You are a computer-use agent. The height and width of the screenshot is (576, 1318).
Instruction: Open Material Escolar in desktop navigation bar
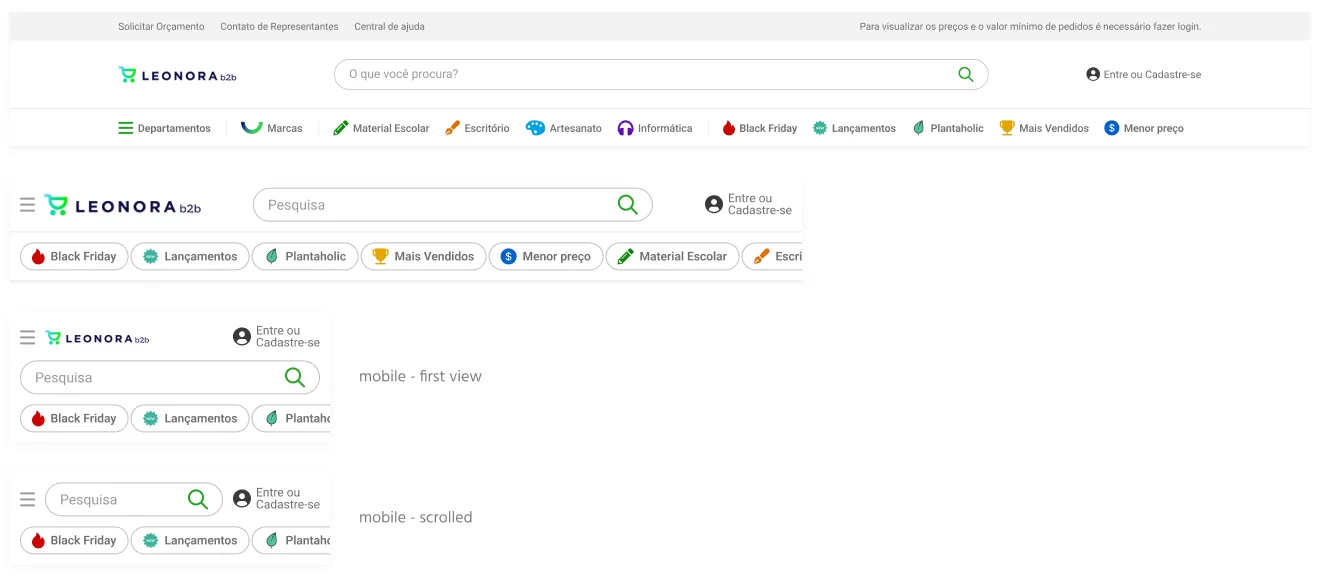click(381, 128)
